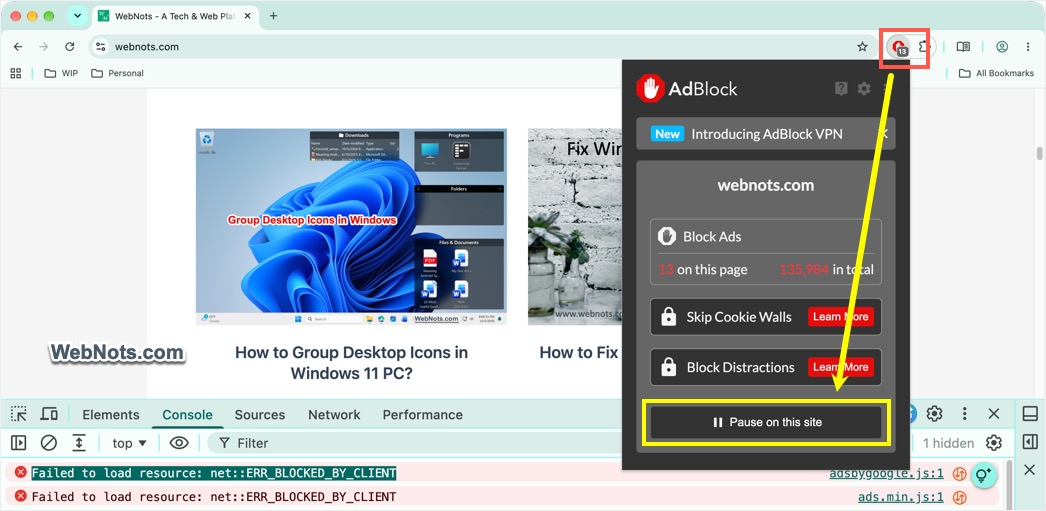Toggle the DevTools device toolbar
The image size is (1046, 511).
pyautogui.click(x=49, y=414)
